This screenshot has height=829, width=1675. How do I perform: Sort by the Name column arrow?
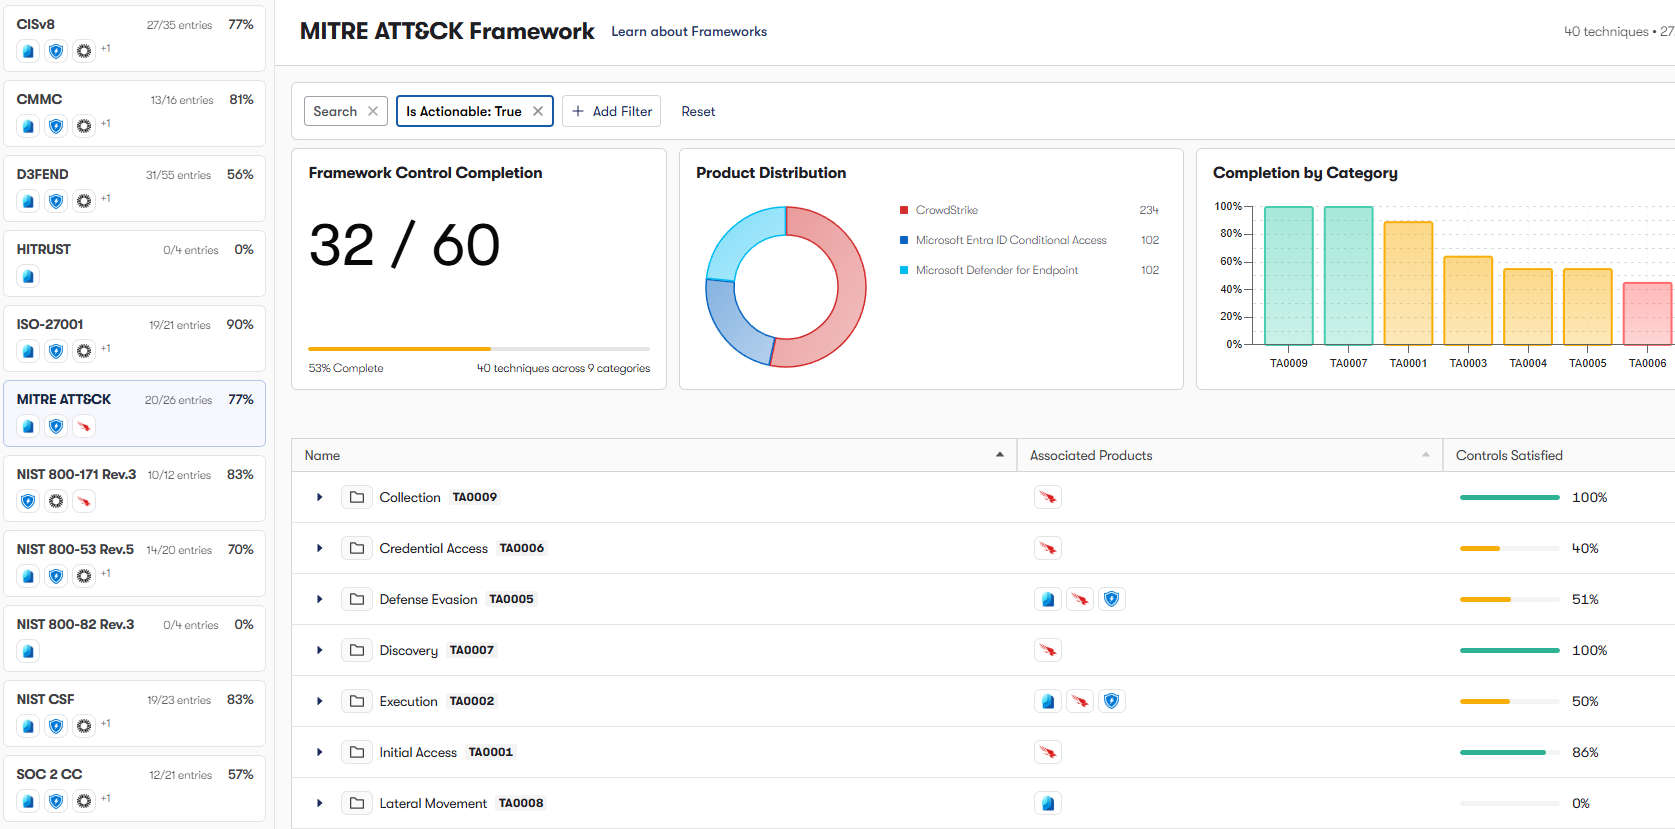(1000, 455)
